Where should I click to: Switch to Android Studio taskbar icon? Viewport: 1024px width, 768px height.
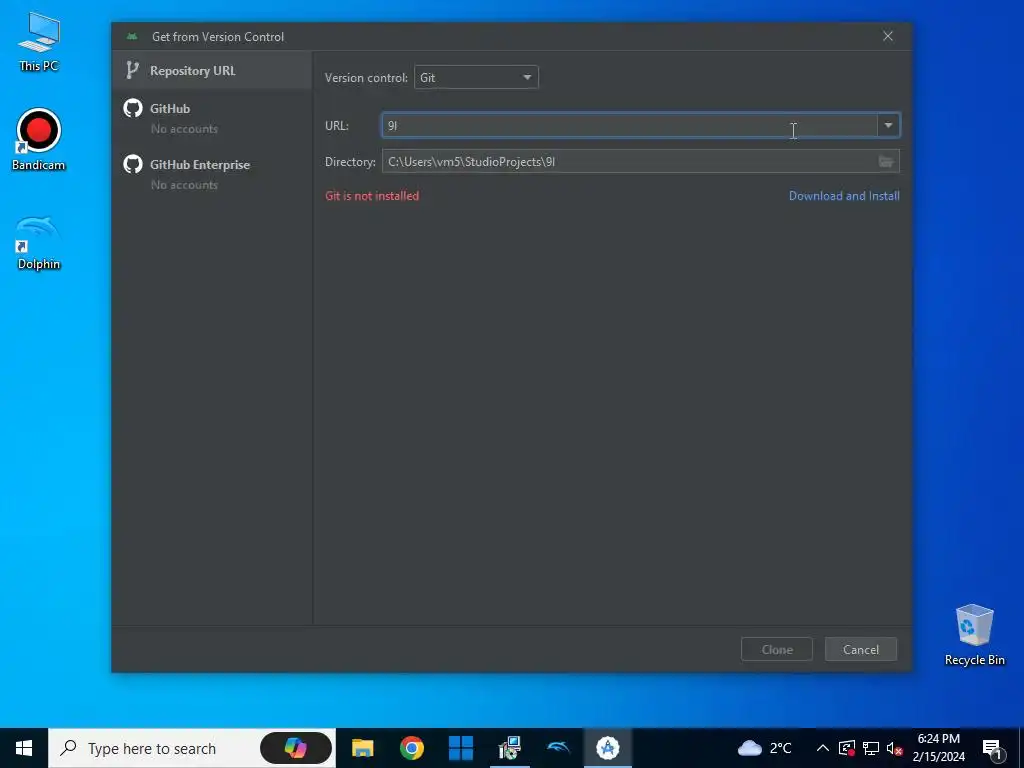608,748
